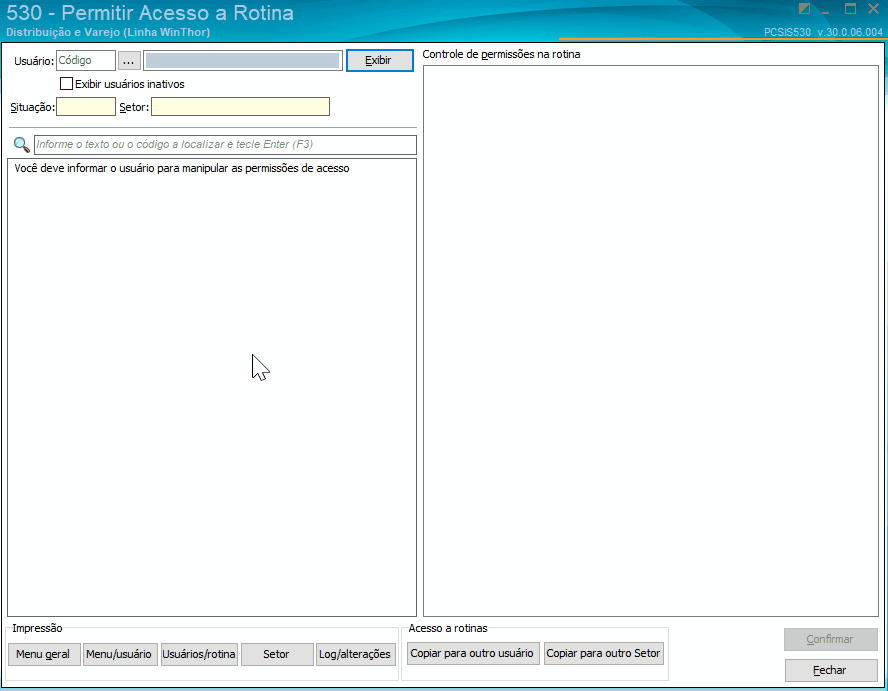Print the Menu geral report

click(x=44, y=654)
